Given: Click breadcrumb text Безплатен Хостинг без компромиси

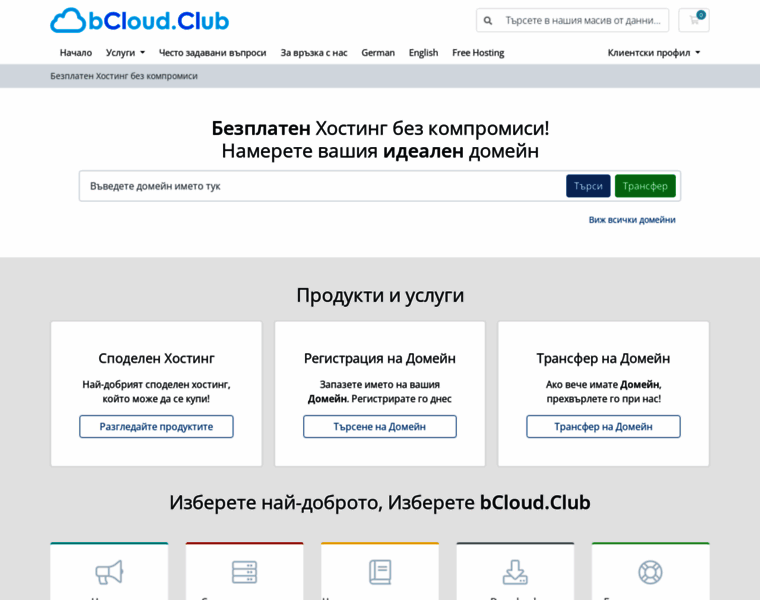Looking at the screenshot, I should tap(124, 76).
